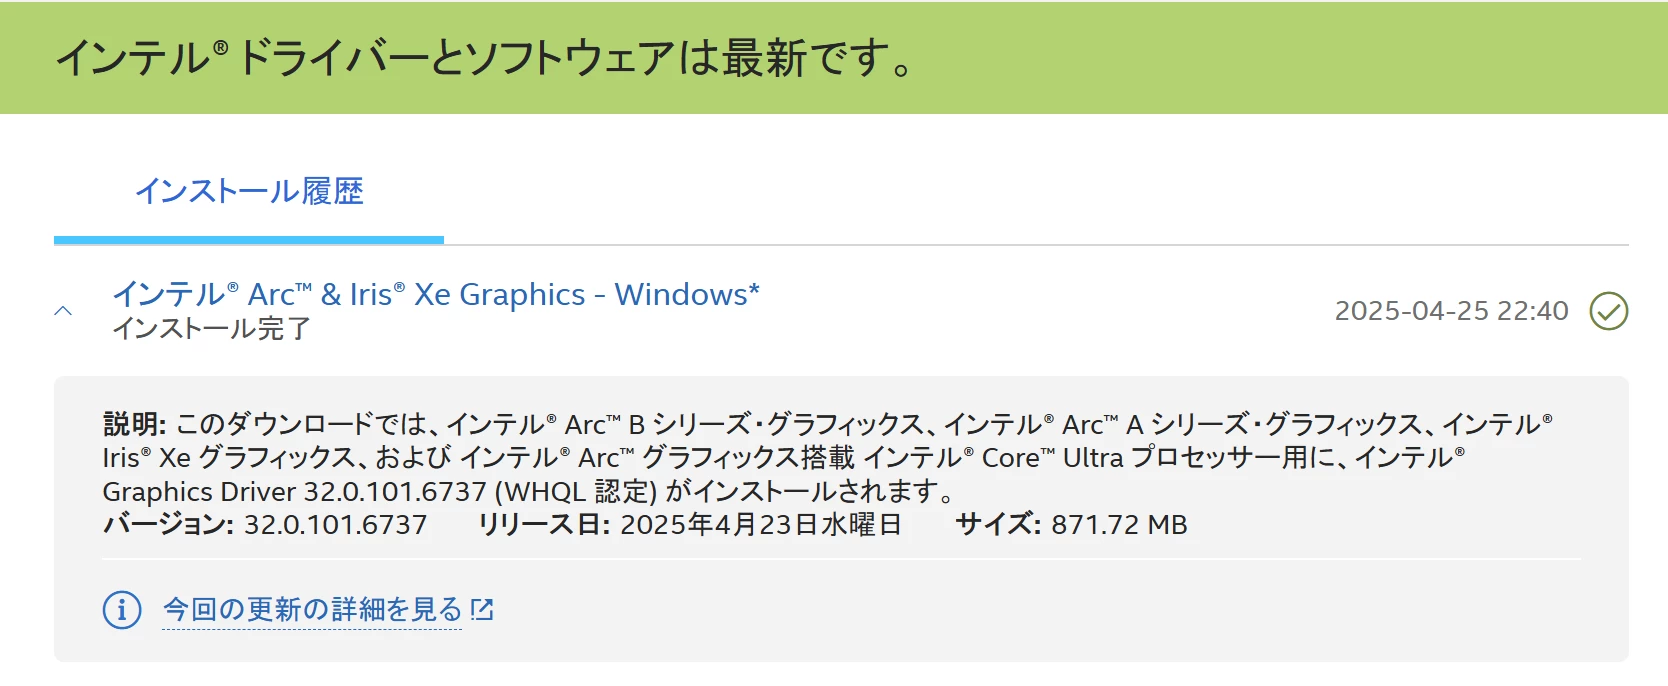Click the 説明 description paragraph
Viewport: 1668px width, 686px height.
[828, 457]
